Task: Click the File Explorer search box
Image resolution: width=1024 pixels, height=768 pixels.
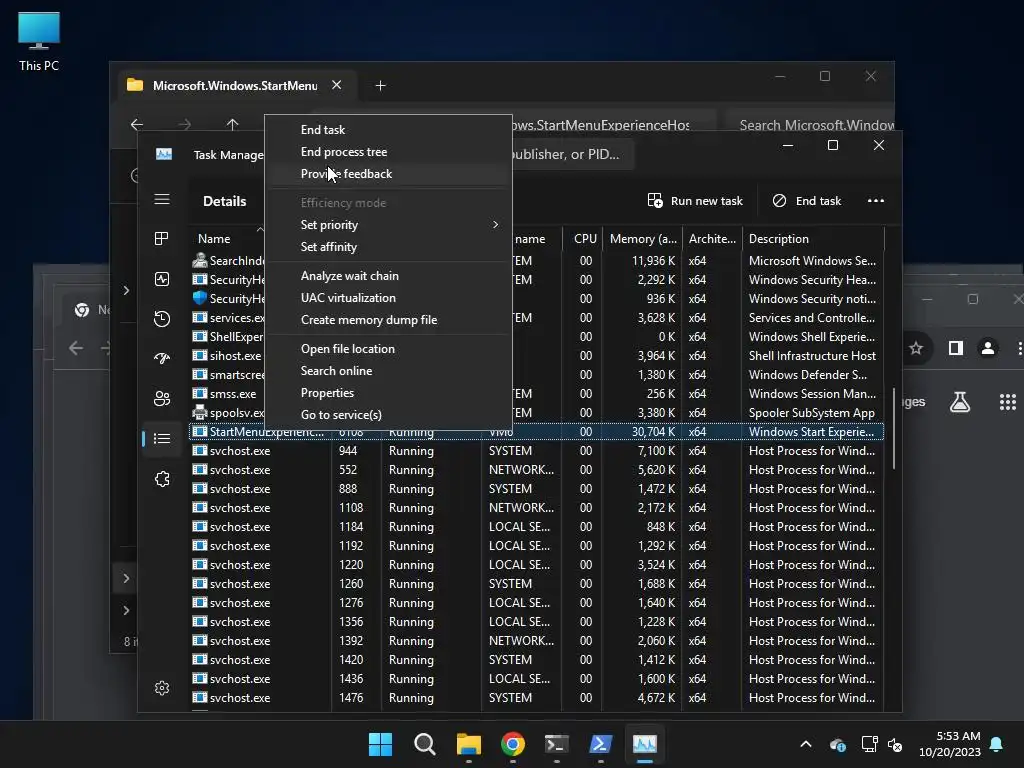Action: [x=810, y=124]
